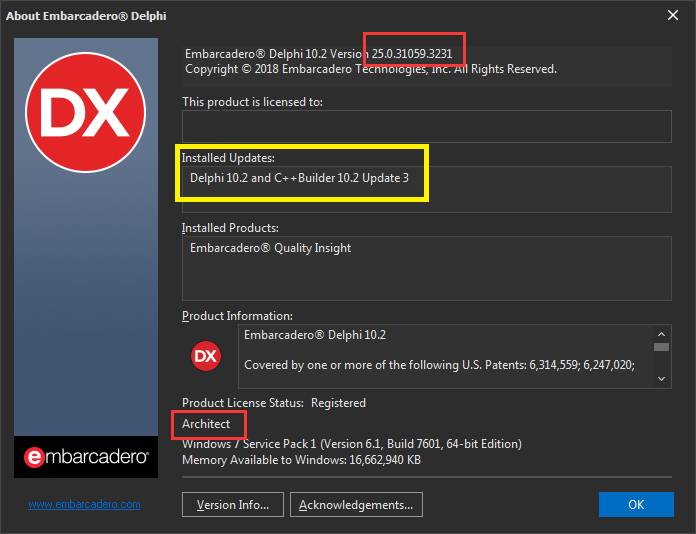Image resolution: width=696 pixels, height=534 pixels.
Task: Click the 'This product is licensed to' label
Action: 253,102
